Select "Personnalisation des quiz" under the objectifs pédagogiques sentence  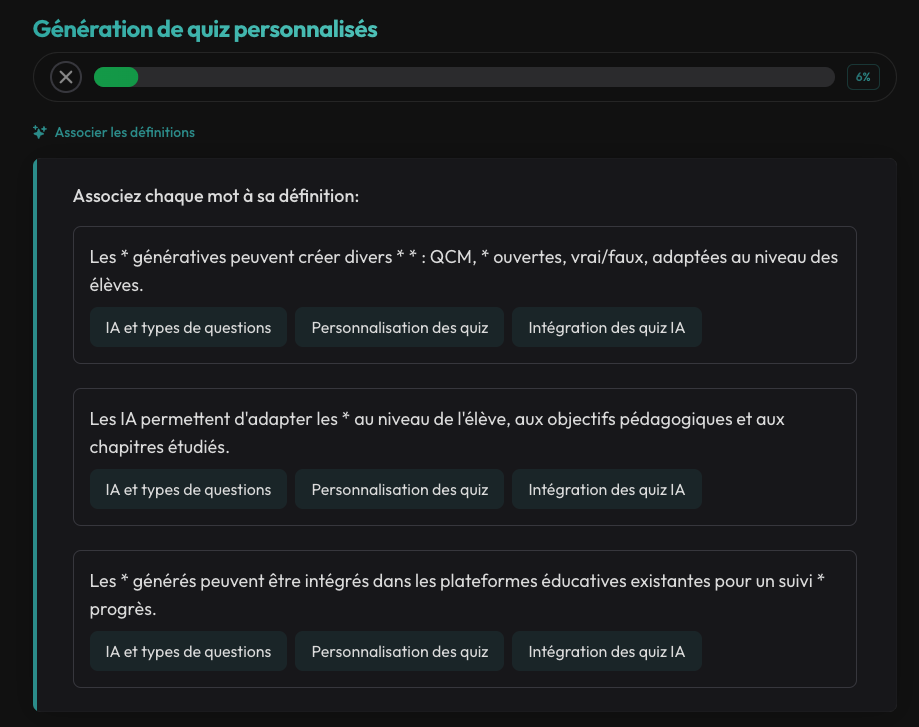pos(400,490)
